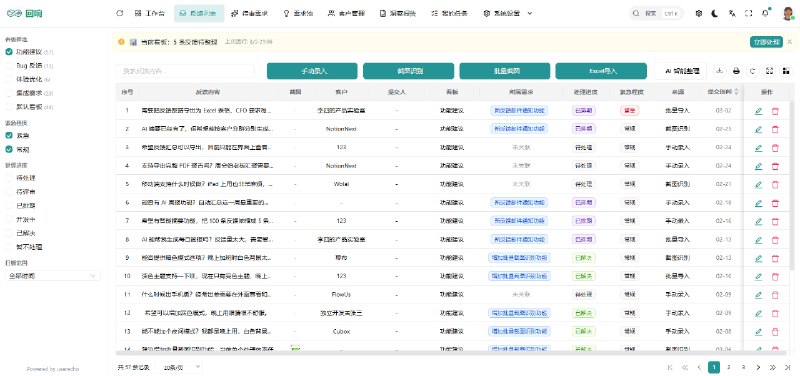Uncheck the 紧急 urgency filter
This screenshot has width=800, height=376.
pyautogui.click(x=9, y=135)
